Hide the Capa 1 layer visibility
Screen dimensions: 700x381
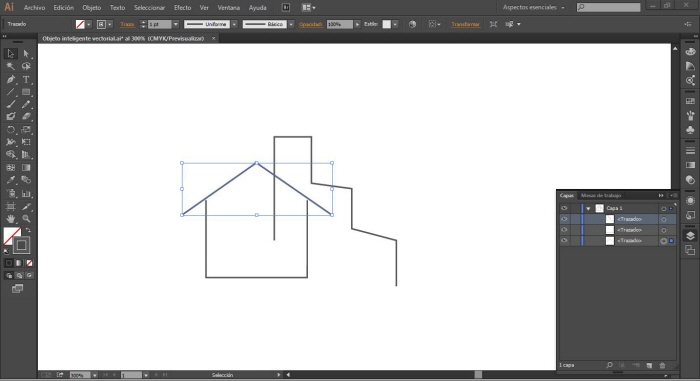[x=564, y=208]
